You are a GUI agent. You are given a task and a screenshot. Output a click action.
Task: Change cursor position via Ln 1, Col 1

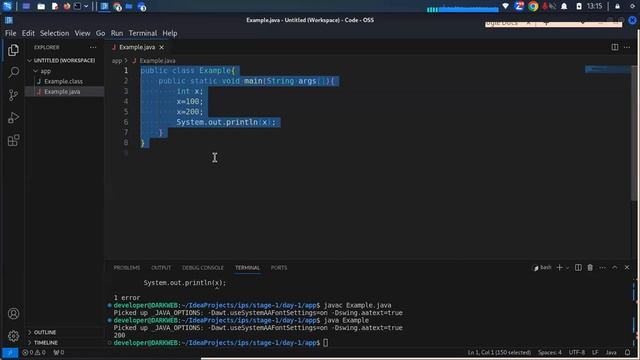click(499, 352)
